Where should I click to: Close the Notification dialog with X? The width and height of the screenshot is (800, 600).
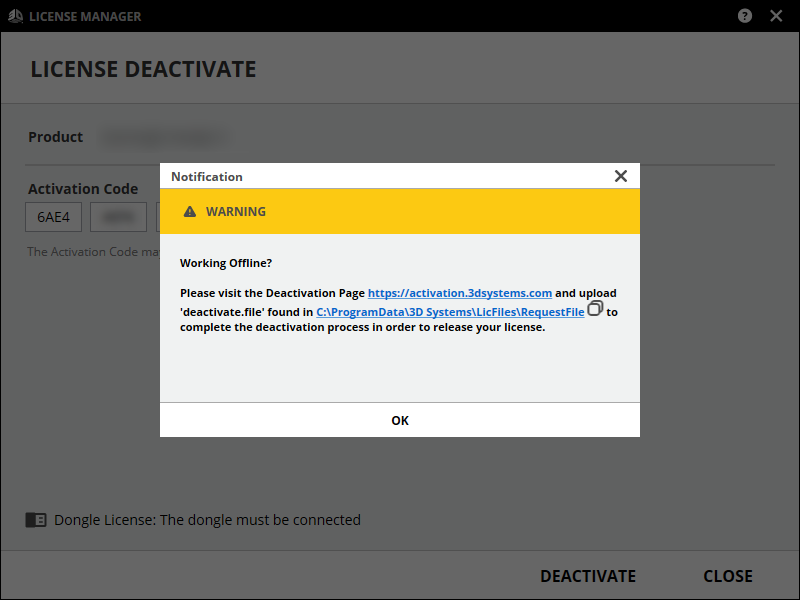[620, 176]
